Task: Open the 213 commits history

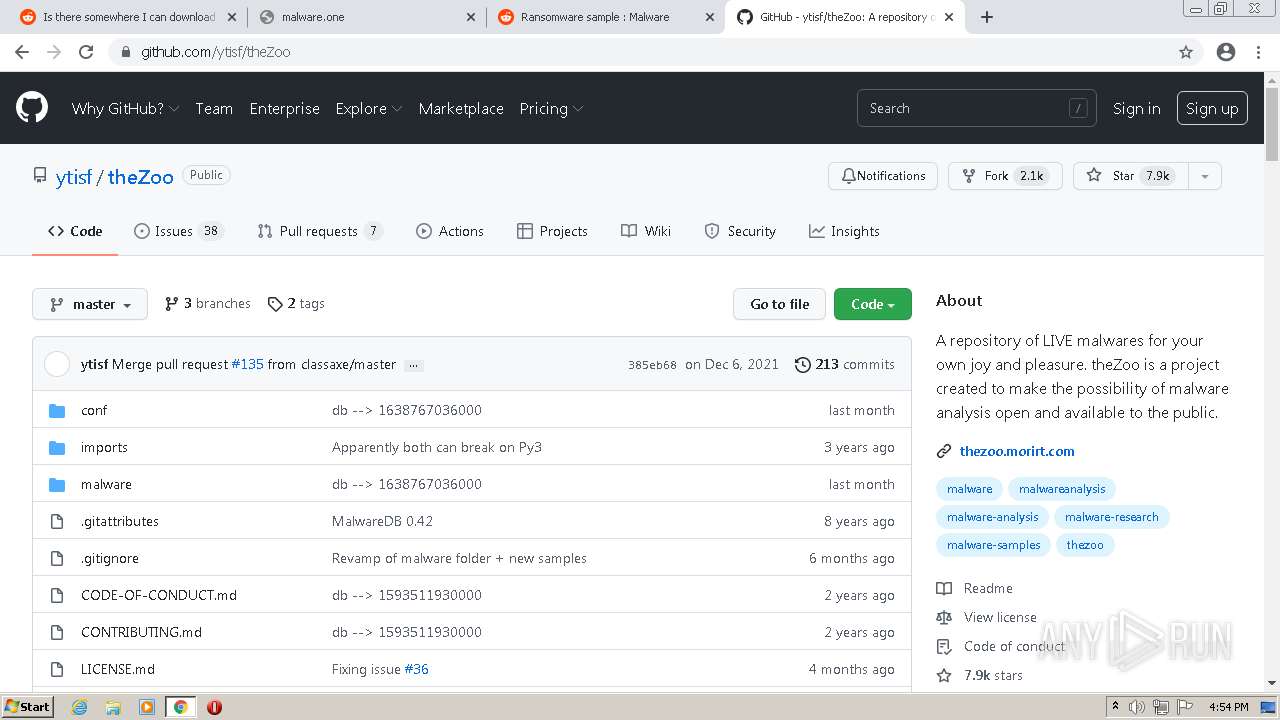Action: tap(844, 364)
